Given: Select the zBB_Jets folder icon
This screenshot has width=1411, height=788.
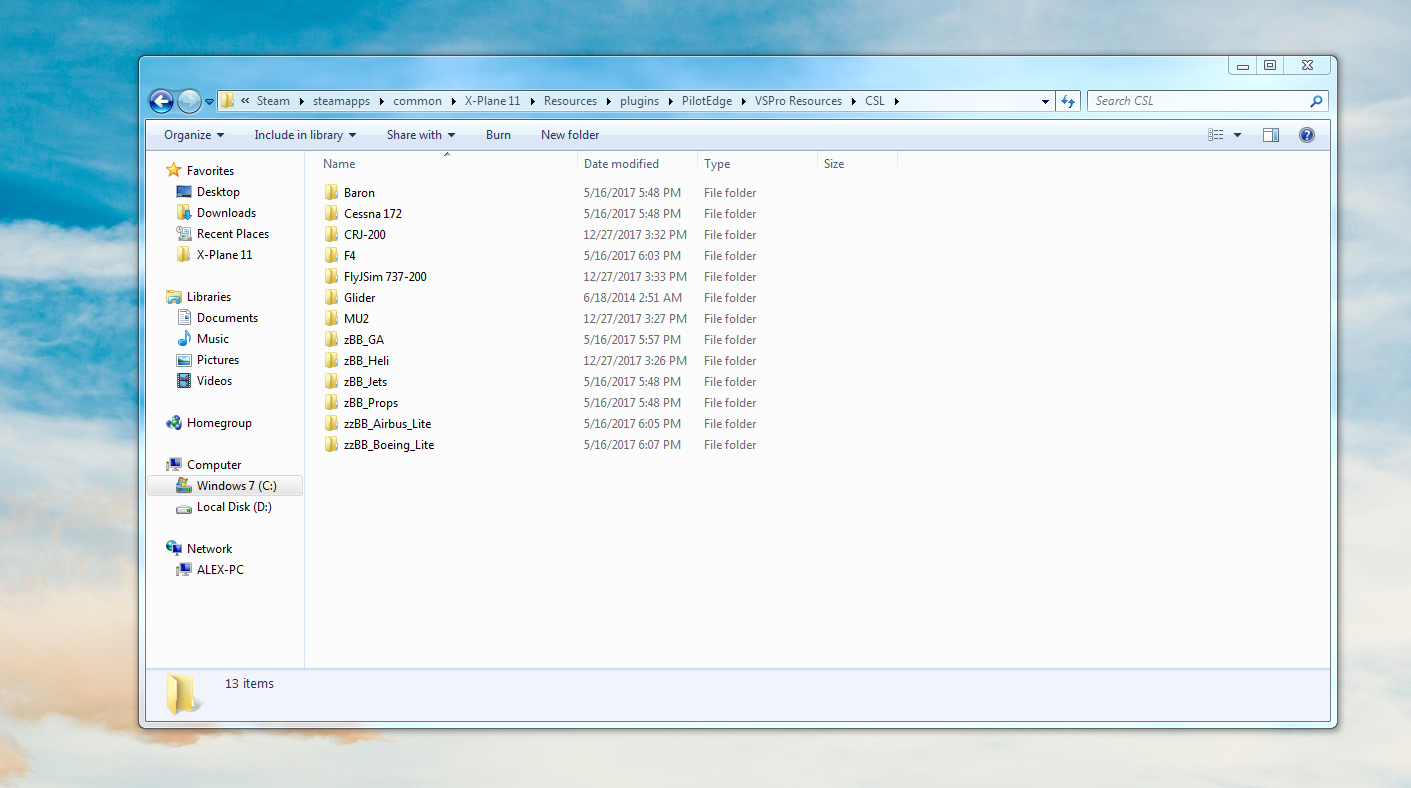Looking at the screenshot, I should tap(332, 382).
